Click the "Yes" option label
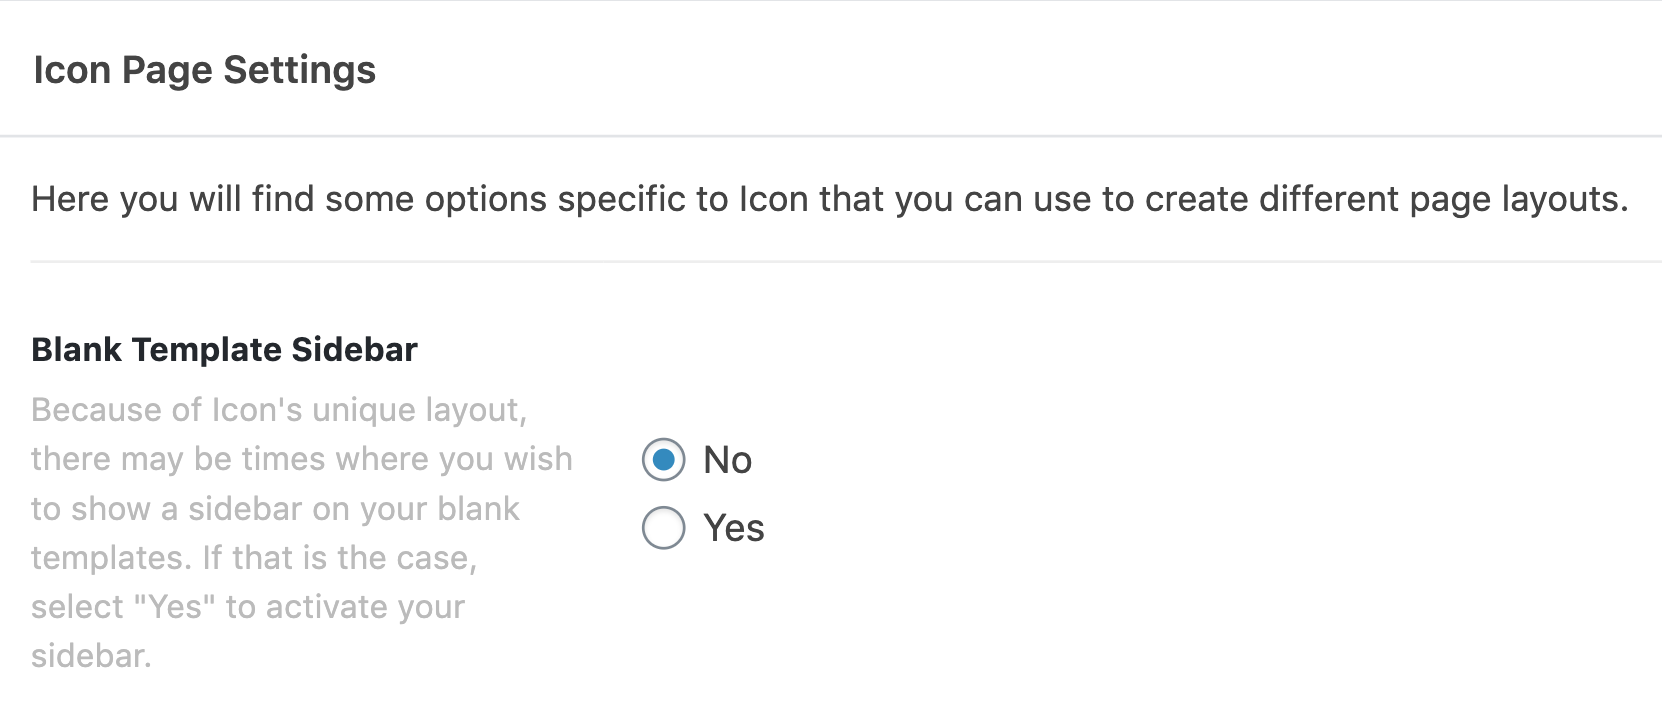The width and height of the screenshot is (1662, 706). tap(733, 528)
